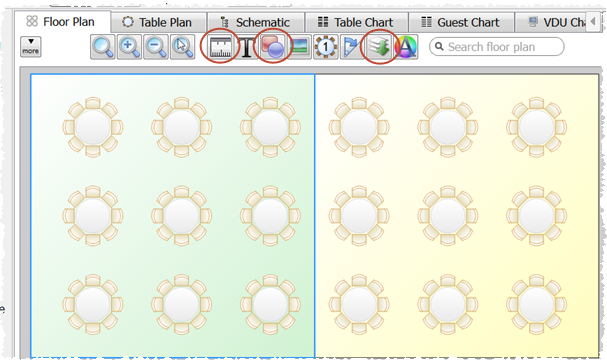Select the bottom-left round table in green zone

click(x=93, y=305)
